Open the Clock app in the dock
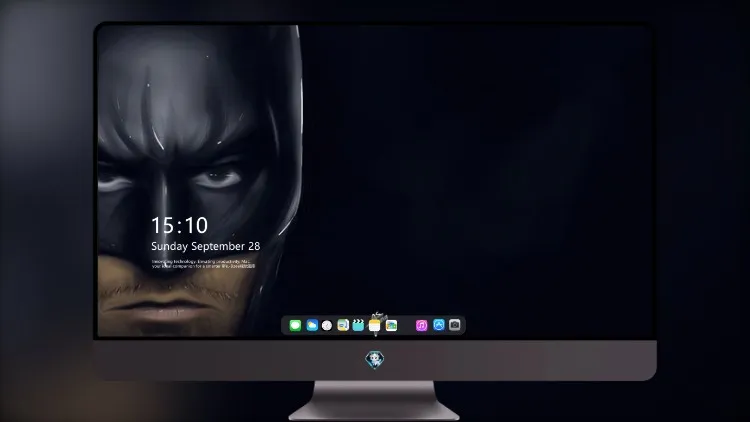This screenshot has height=422, width=750. click(327, 325)
